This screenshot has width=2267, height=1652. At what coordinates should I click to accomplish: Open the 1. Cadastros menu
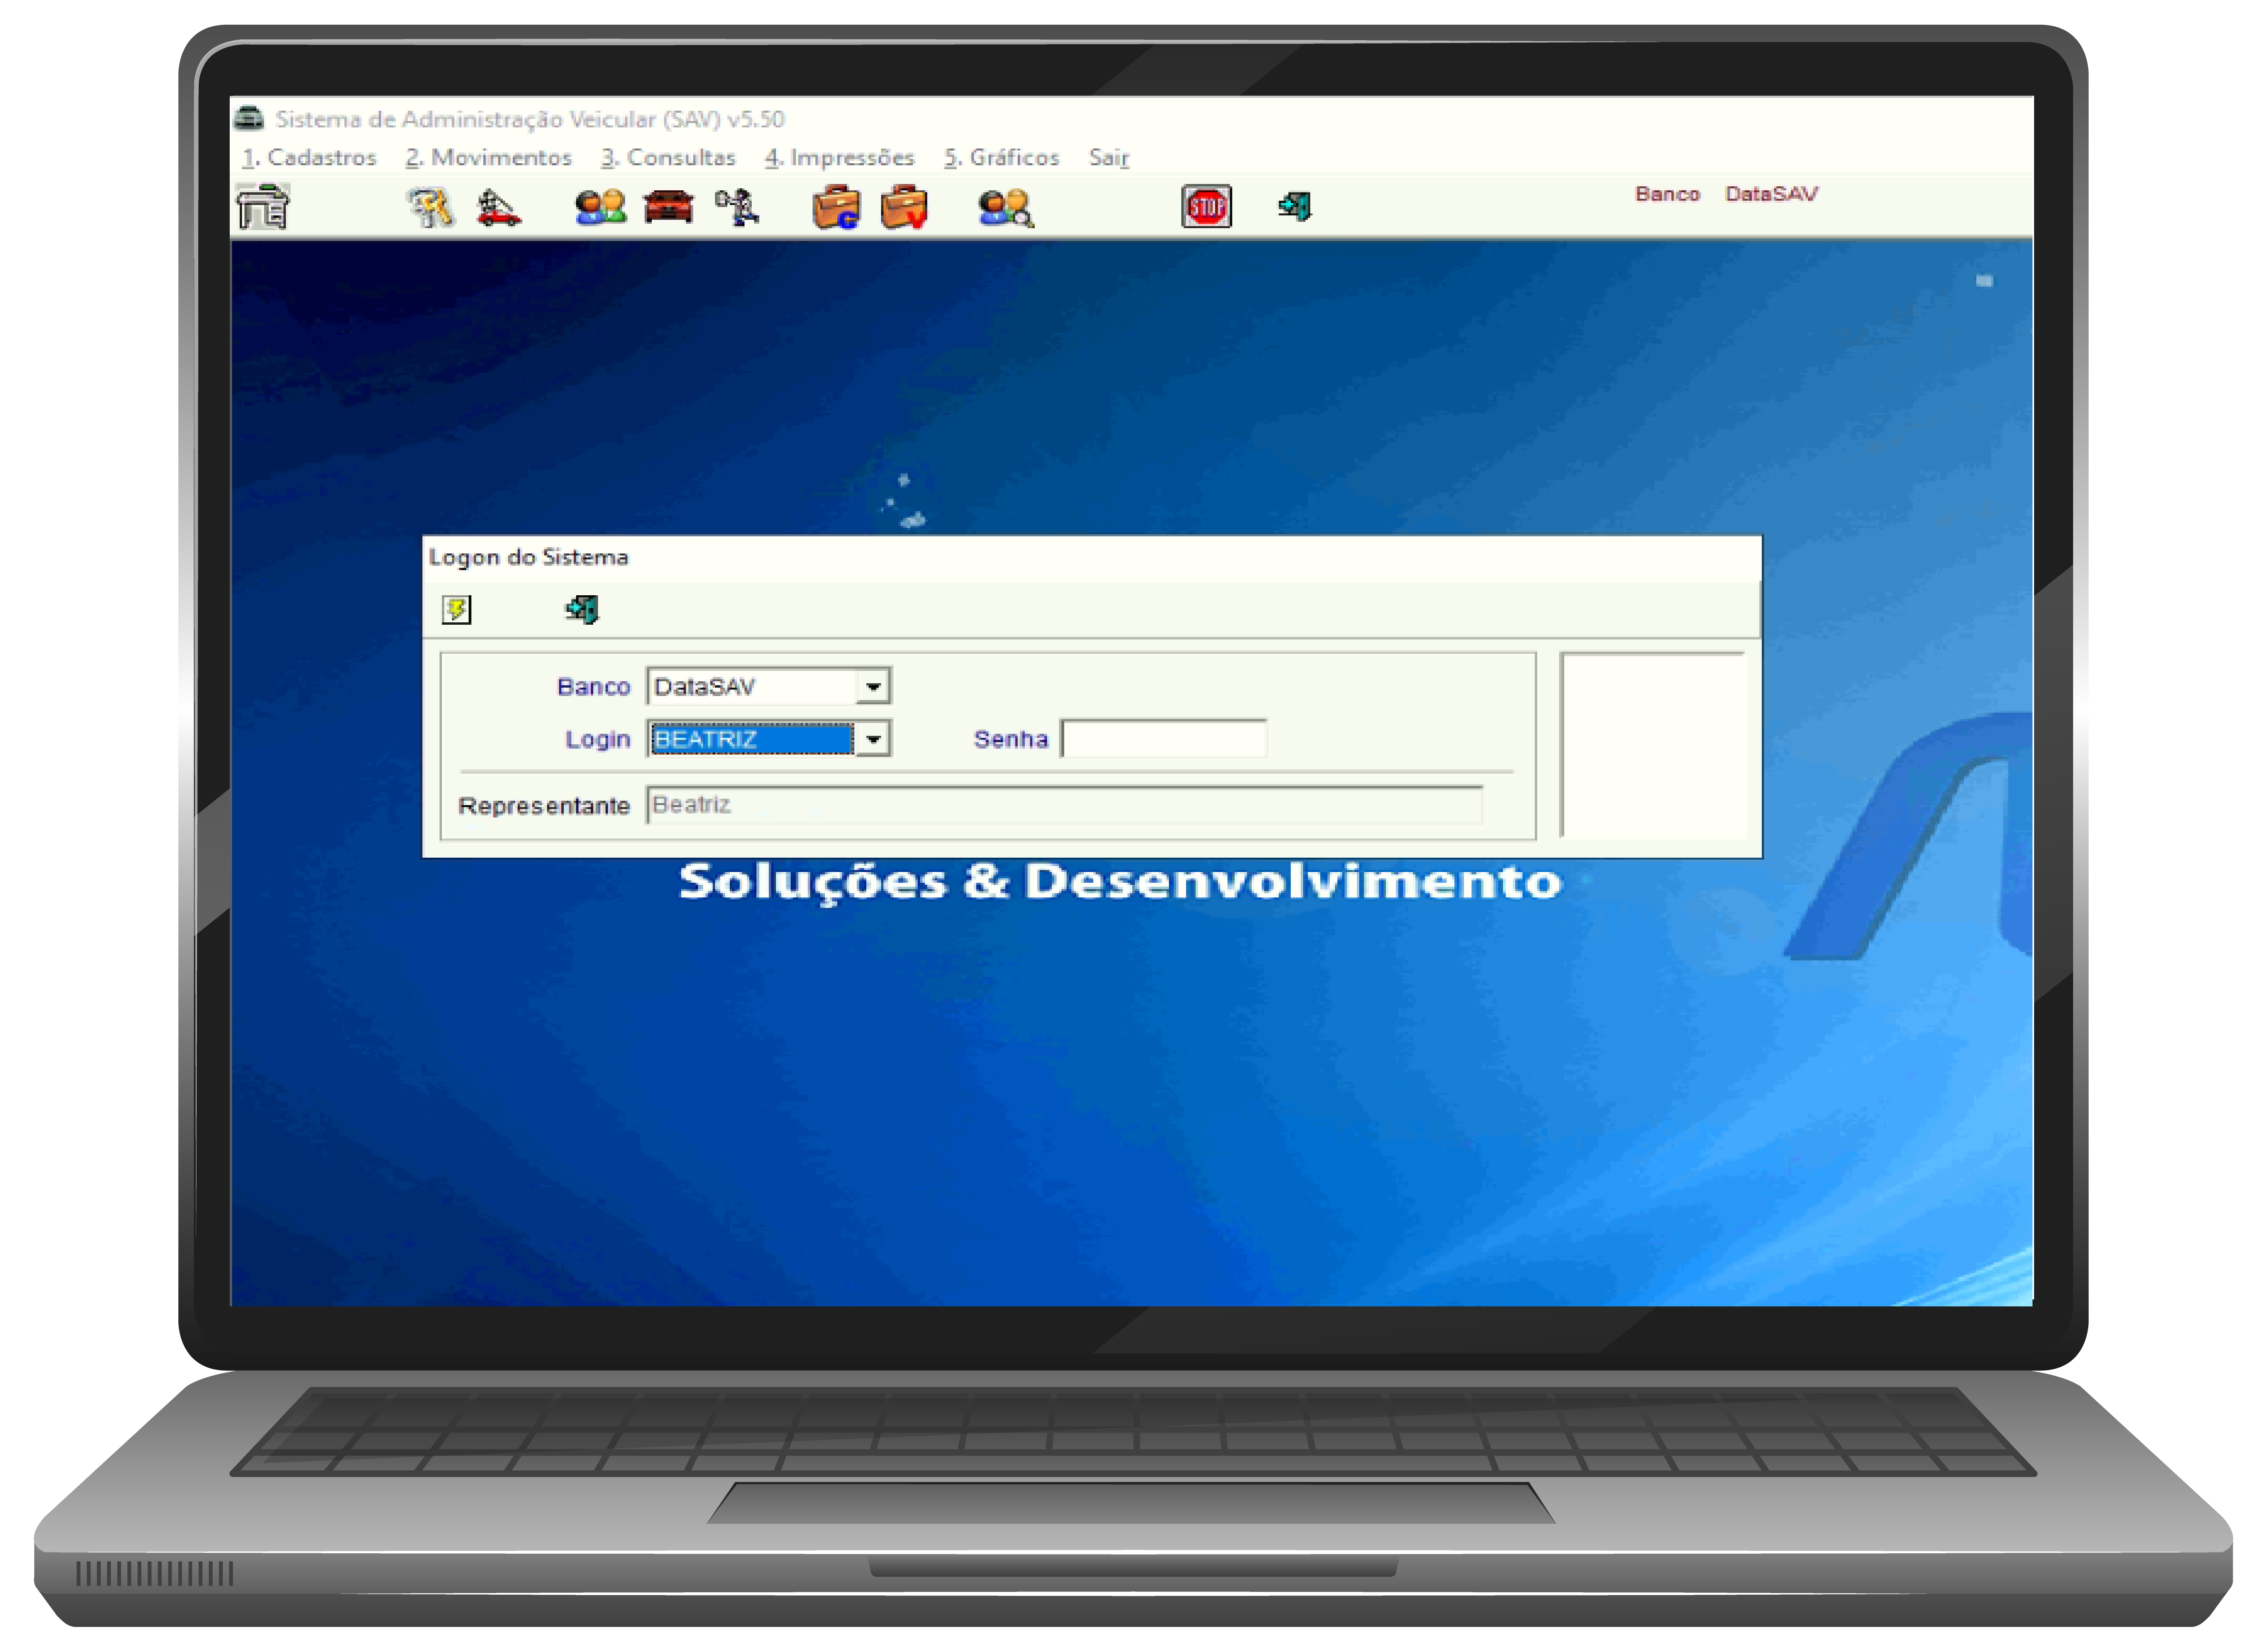(x=309, y=158)
